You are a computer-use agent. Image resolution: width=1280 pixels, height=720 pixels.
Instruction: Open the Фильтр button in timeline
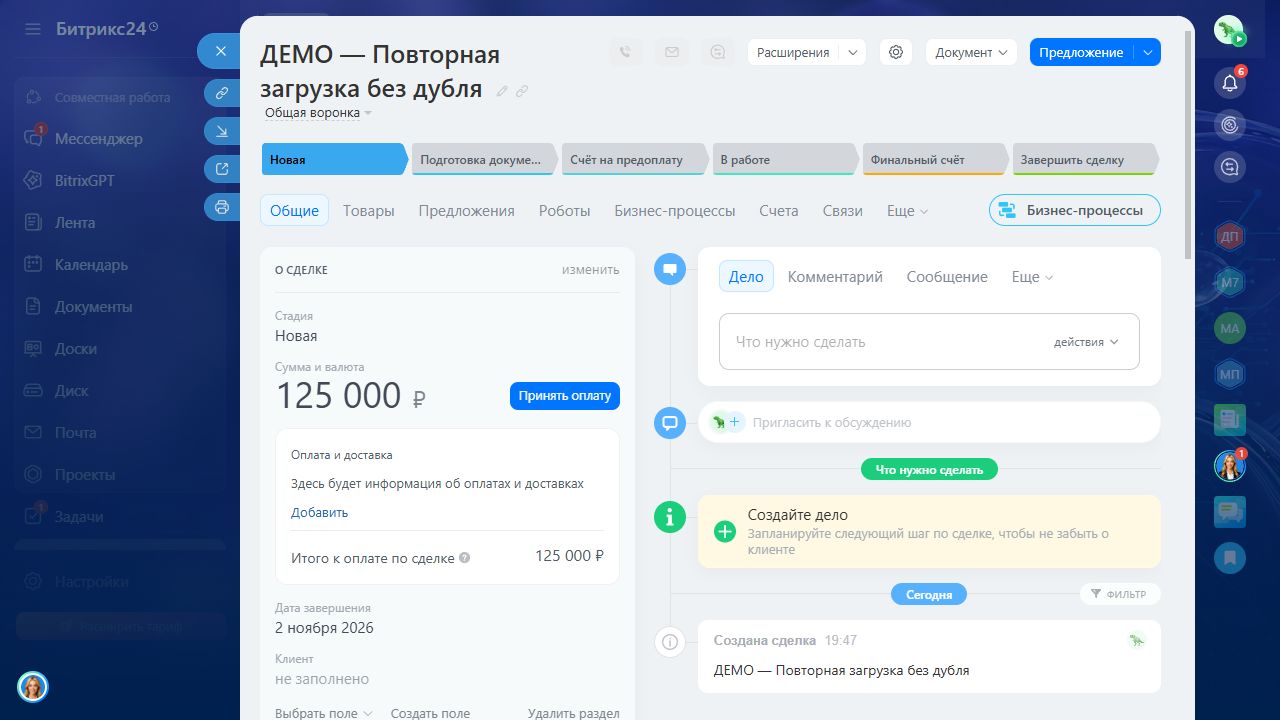[1120, 594]
